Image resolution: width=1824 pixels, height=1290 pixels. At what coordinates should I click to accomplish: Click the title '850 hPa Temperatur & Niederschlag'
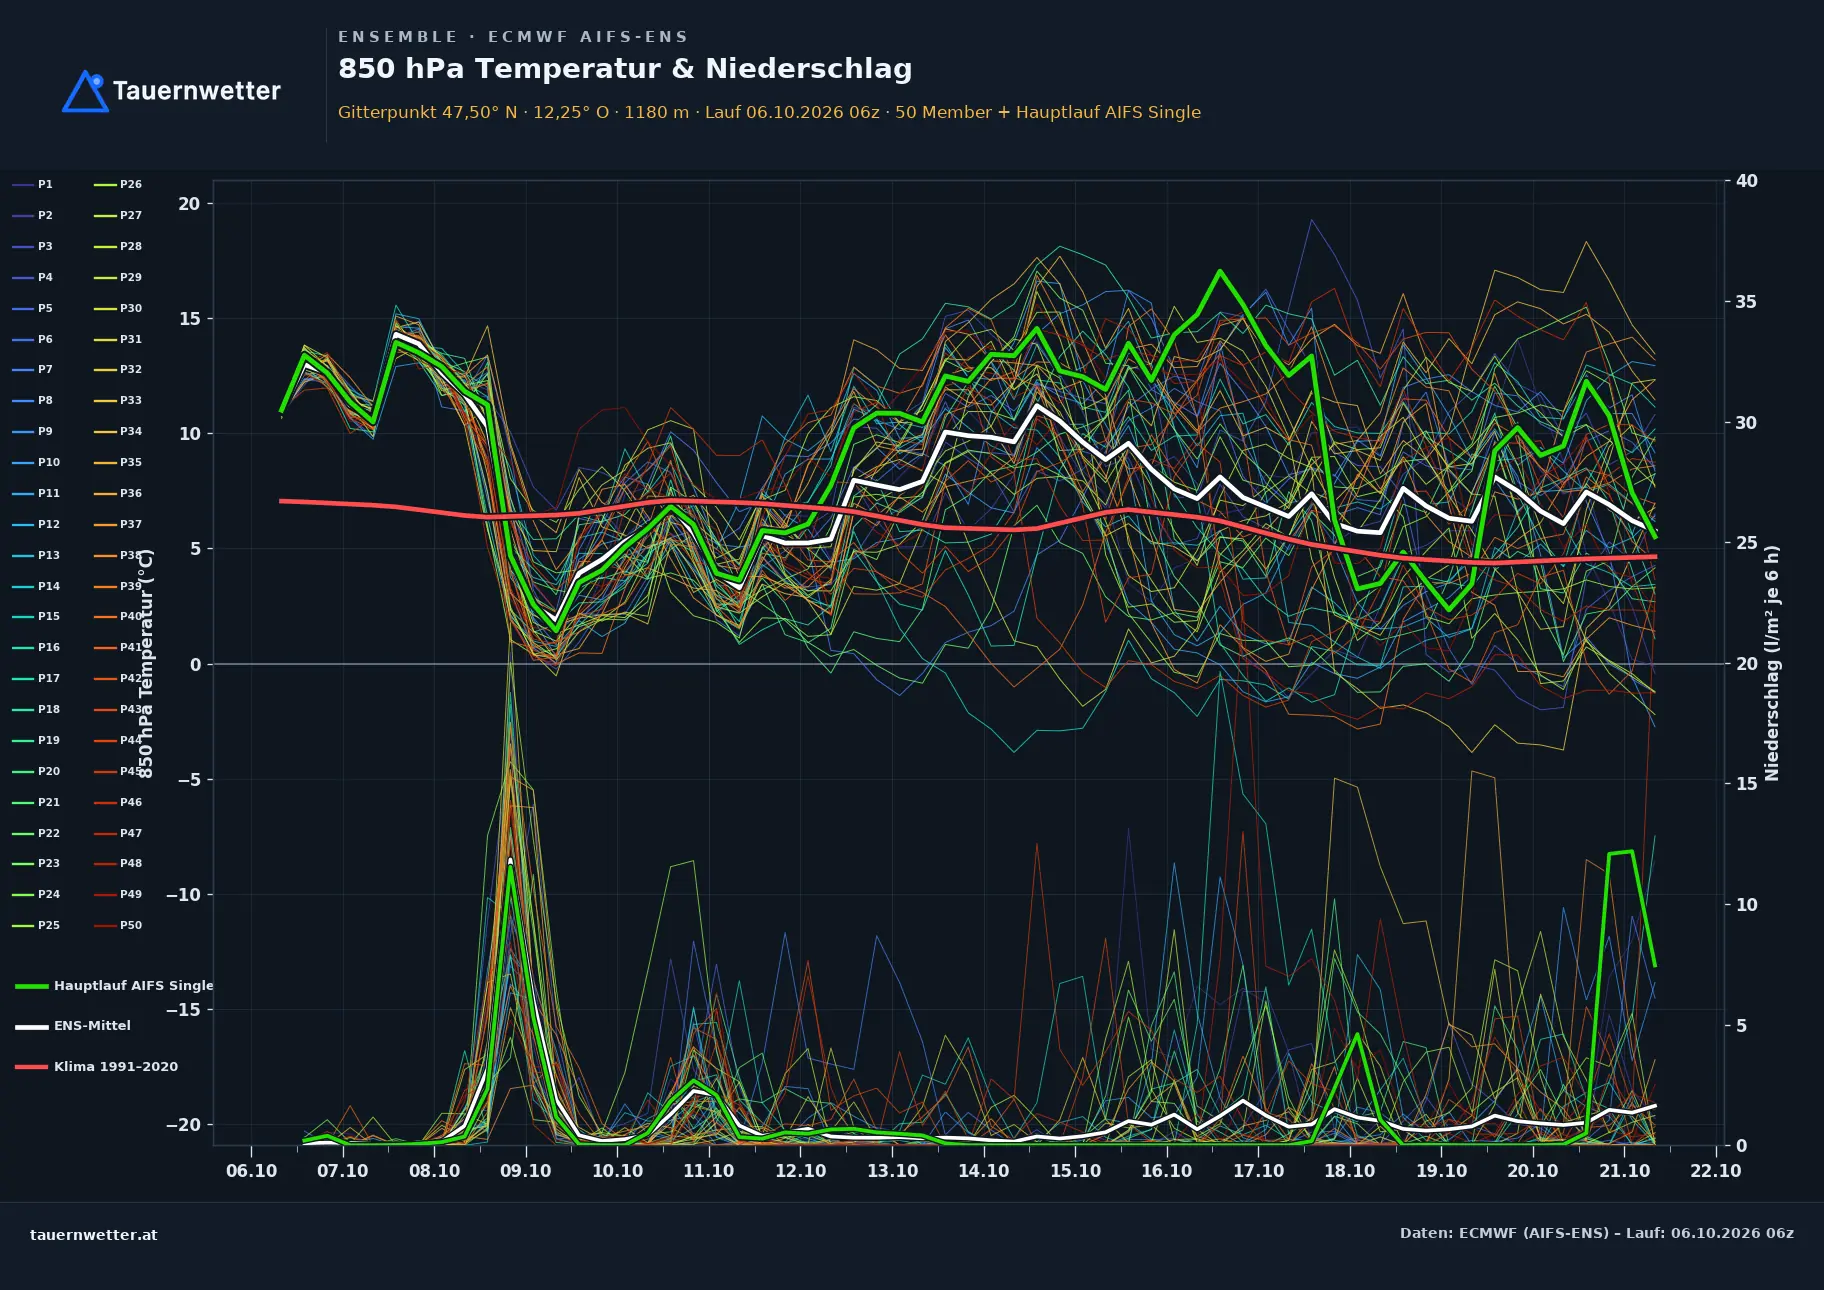click(625, 69)
